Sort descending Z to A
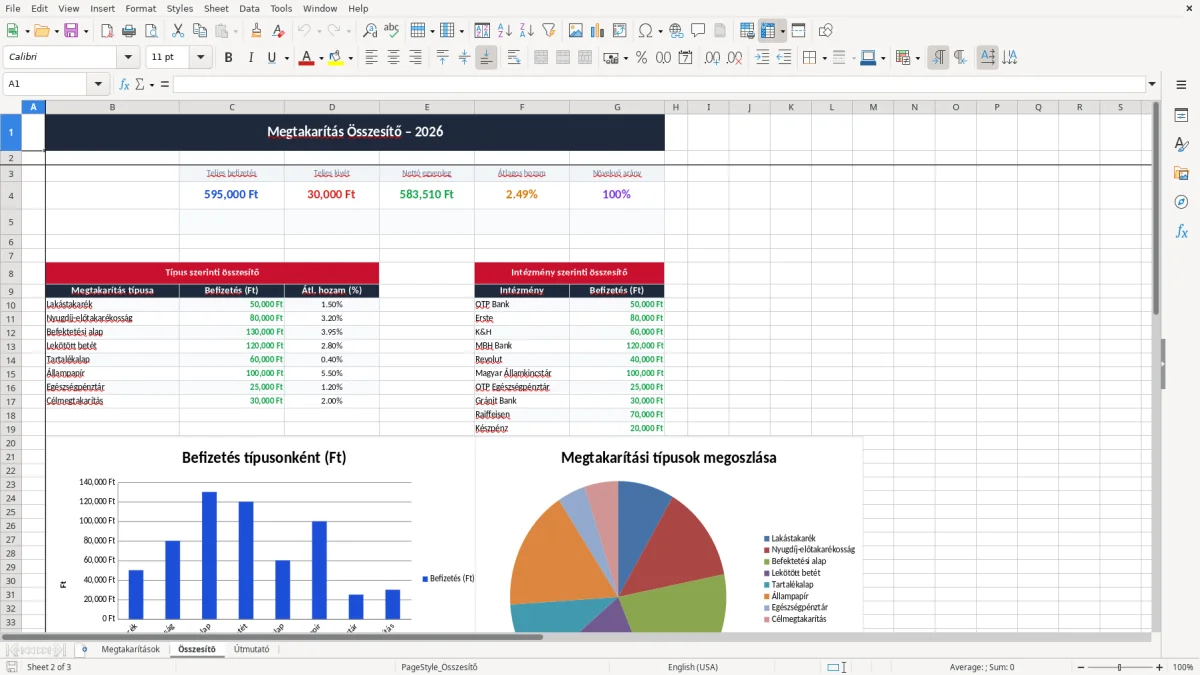Viewport: 1200px width, 675px height. 527,31
